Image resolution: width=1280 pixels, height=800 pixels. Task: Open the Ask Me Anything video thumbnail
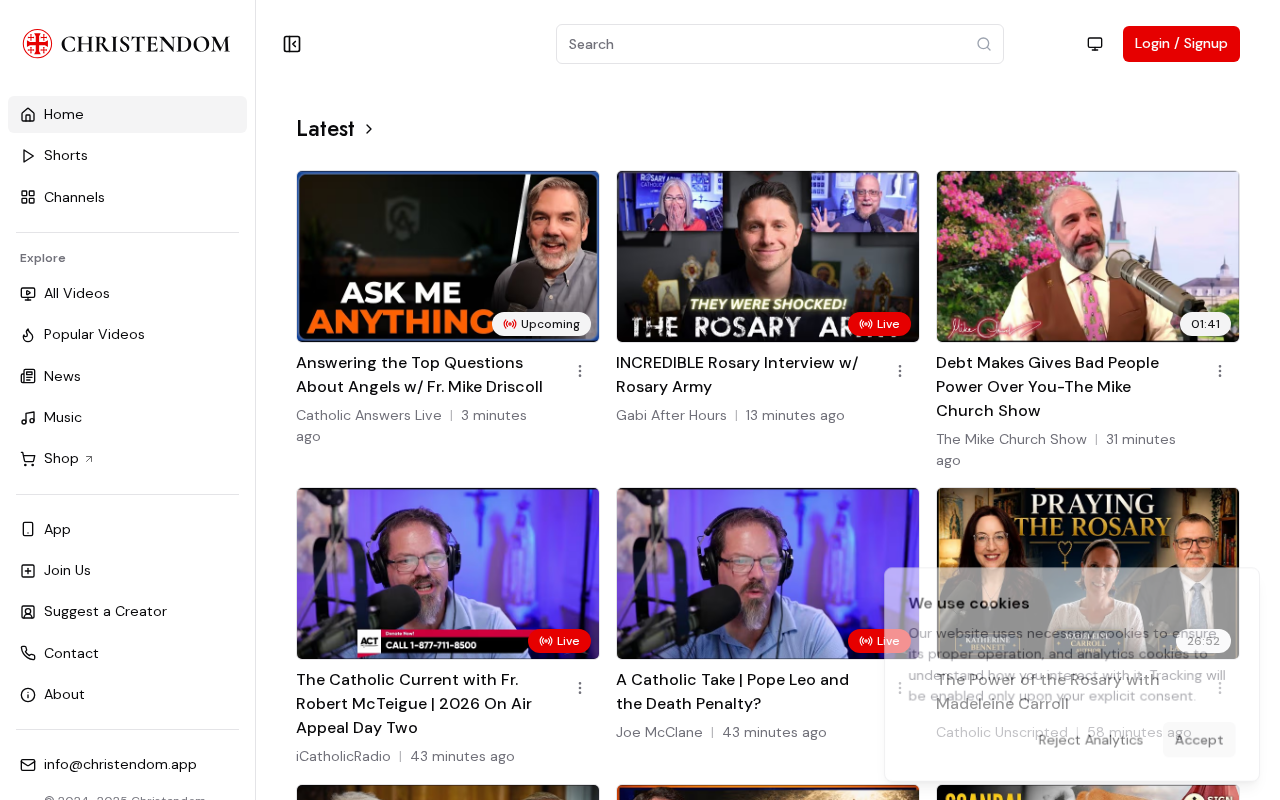click(x=448, y=256)
